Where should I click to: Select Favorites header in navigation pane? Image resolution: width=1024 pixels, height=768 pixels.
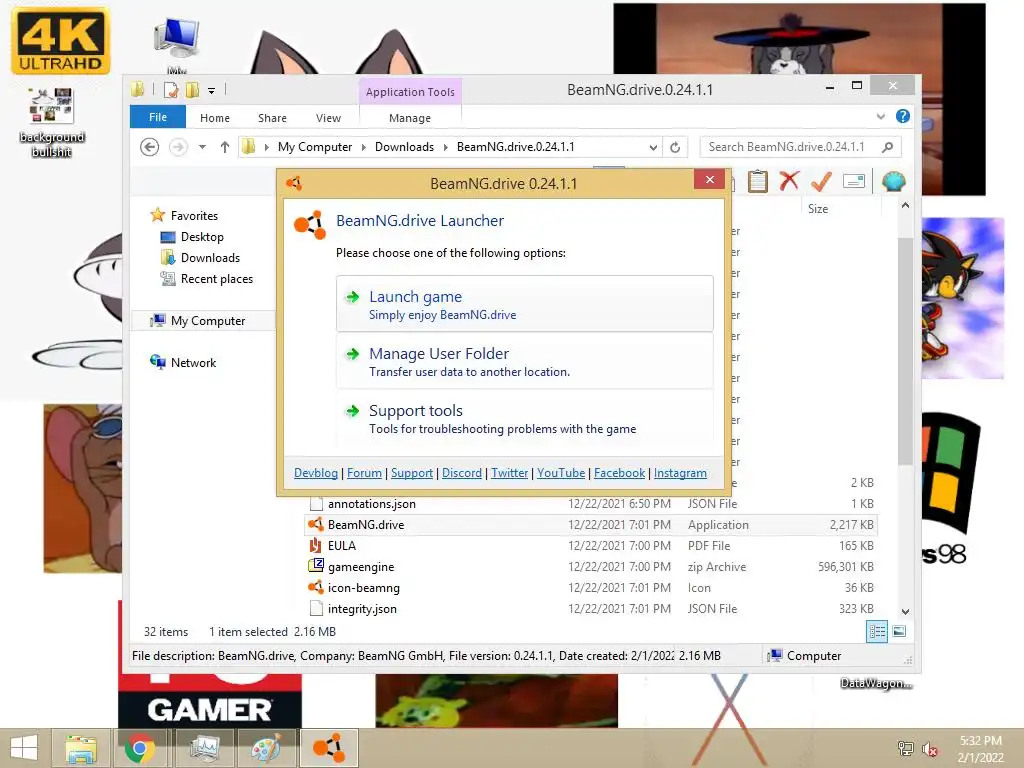click(x=194, y=216)
